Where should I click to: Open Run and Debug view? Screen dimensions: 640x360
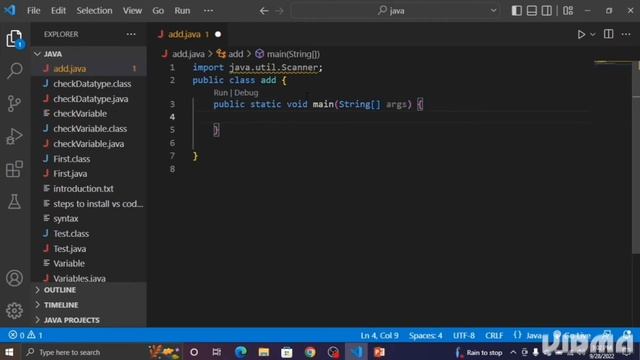click(x=14, y=136)
